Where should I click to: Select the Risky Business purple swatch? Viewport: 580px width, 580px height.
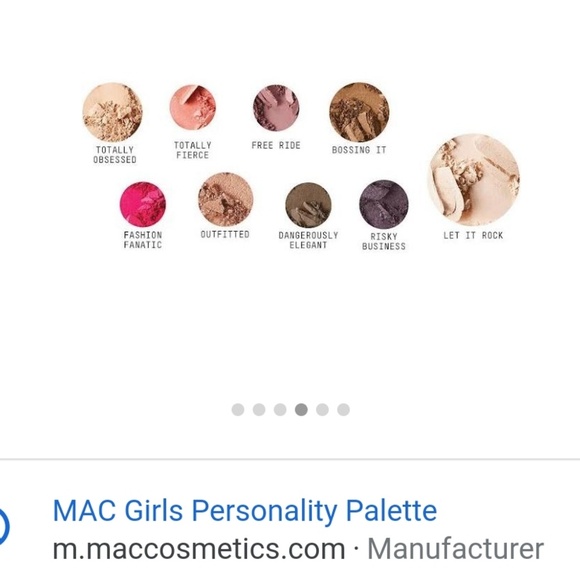click(384, 205)
